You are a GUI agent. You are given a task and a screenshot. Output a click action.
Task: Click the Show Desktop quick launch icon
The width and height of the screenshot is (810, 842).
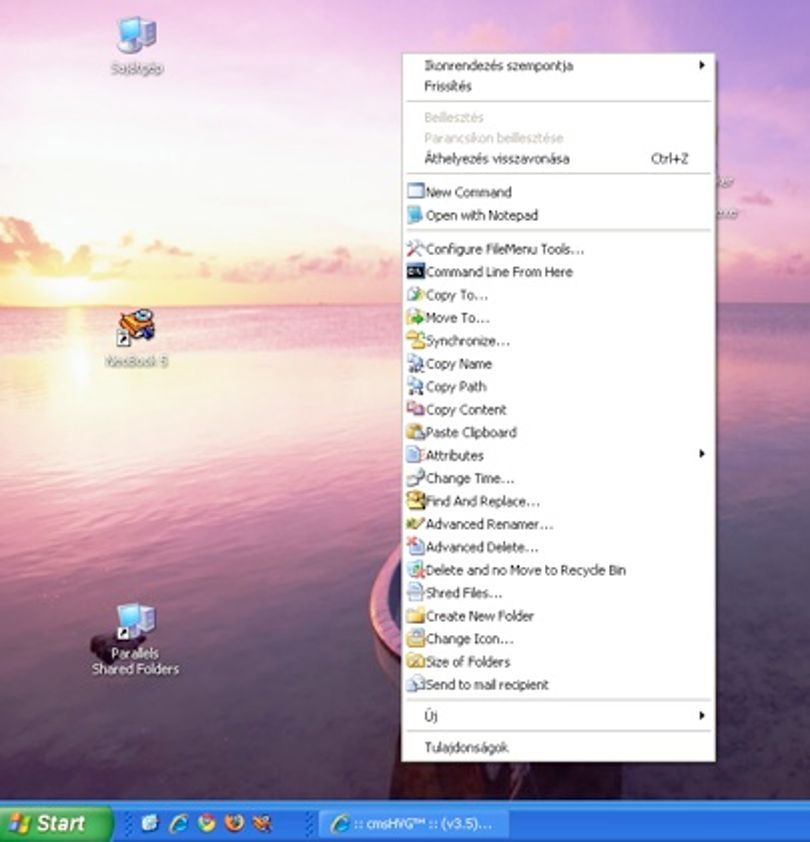coord(150,823)
